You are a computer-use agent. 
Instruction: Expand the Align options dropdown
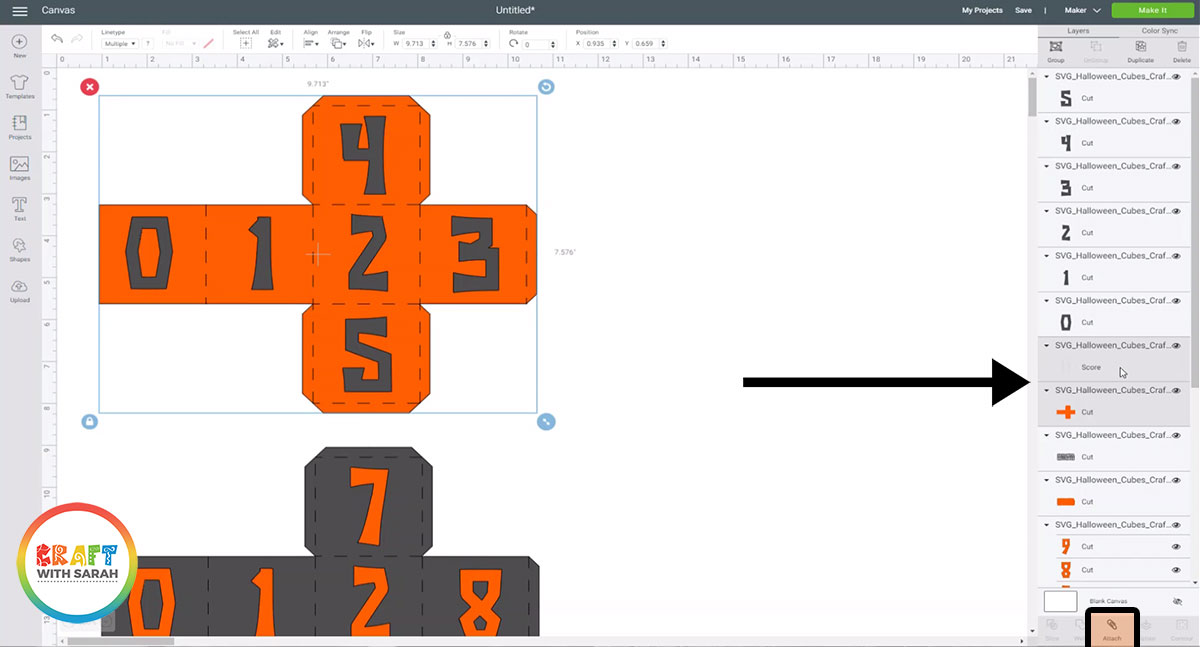(313, 43)
